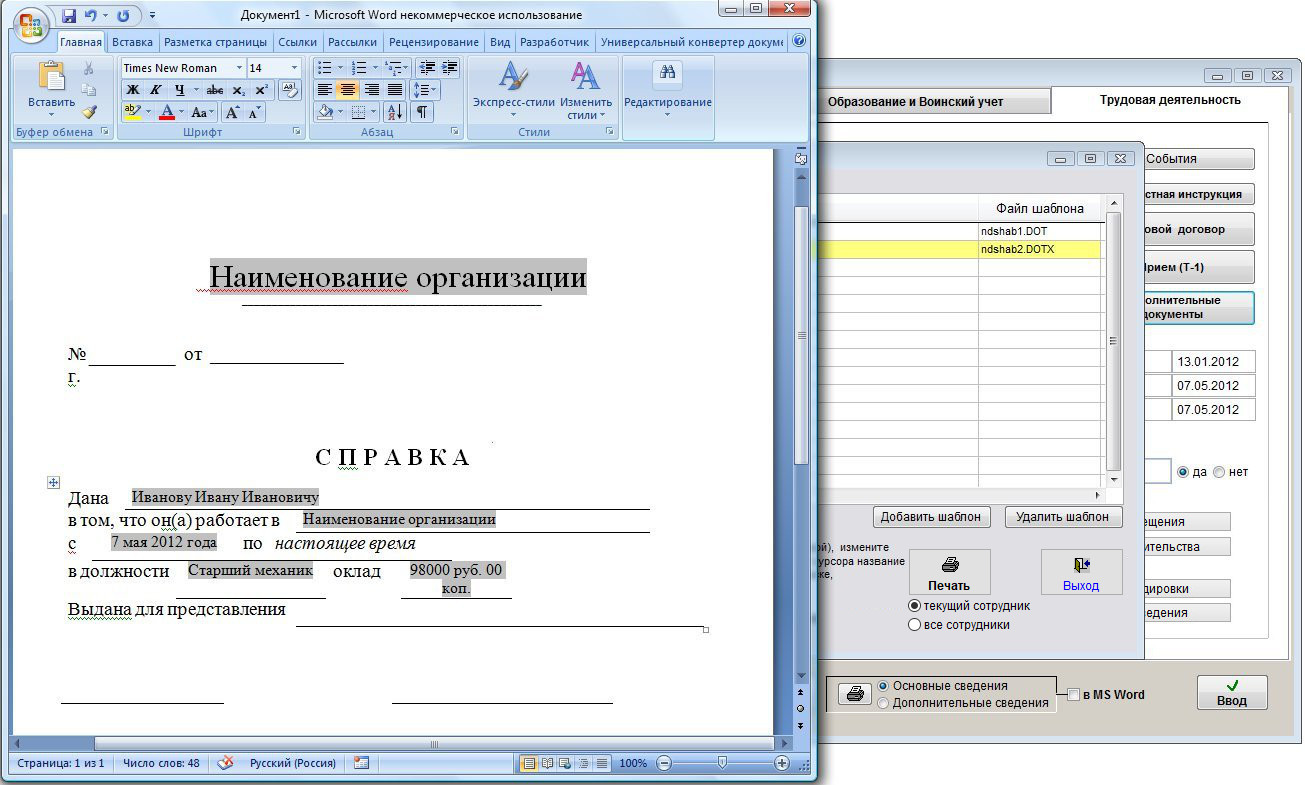Choose 'Дополнительные сведения' radio button
The image size is (1305, 785).
click(883, 703)
